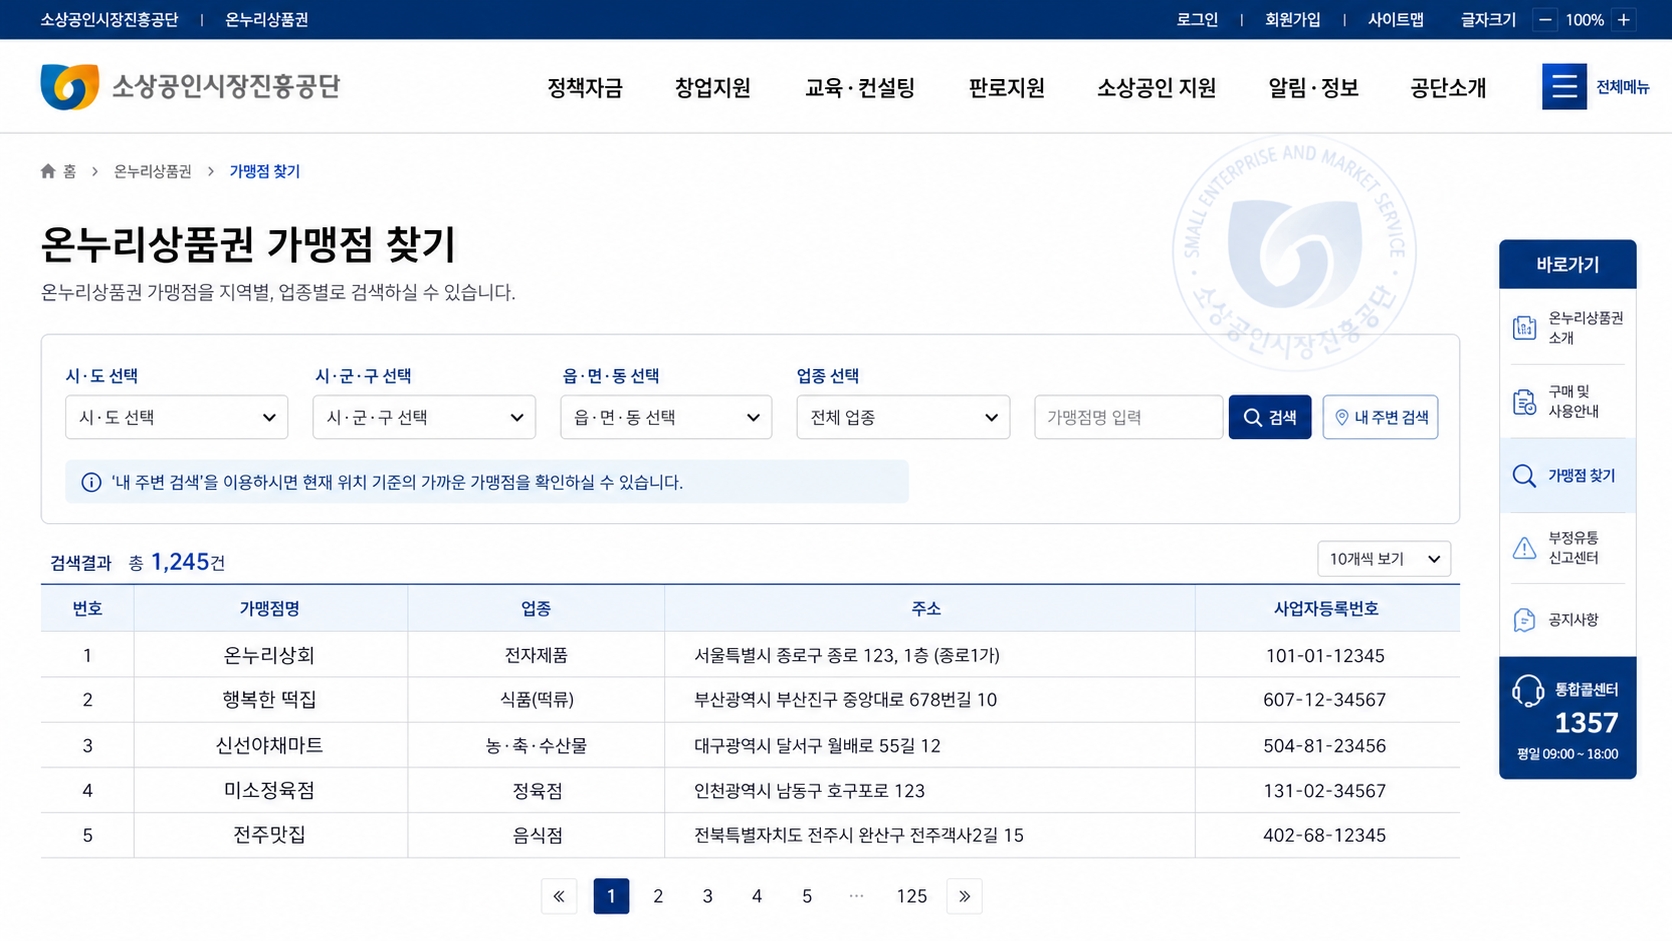1672x941 pixels.
Task: Open the 교육·컨설팅 menu
Action: 860,88
